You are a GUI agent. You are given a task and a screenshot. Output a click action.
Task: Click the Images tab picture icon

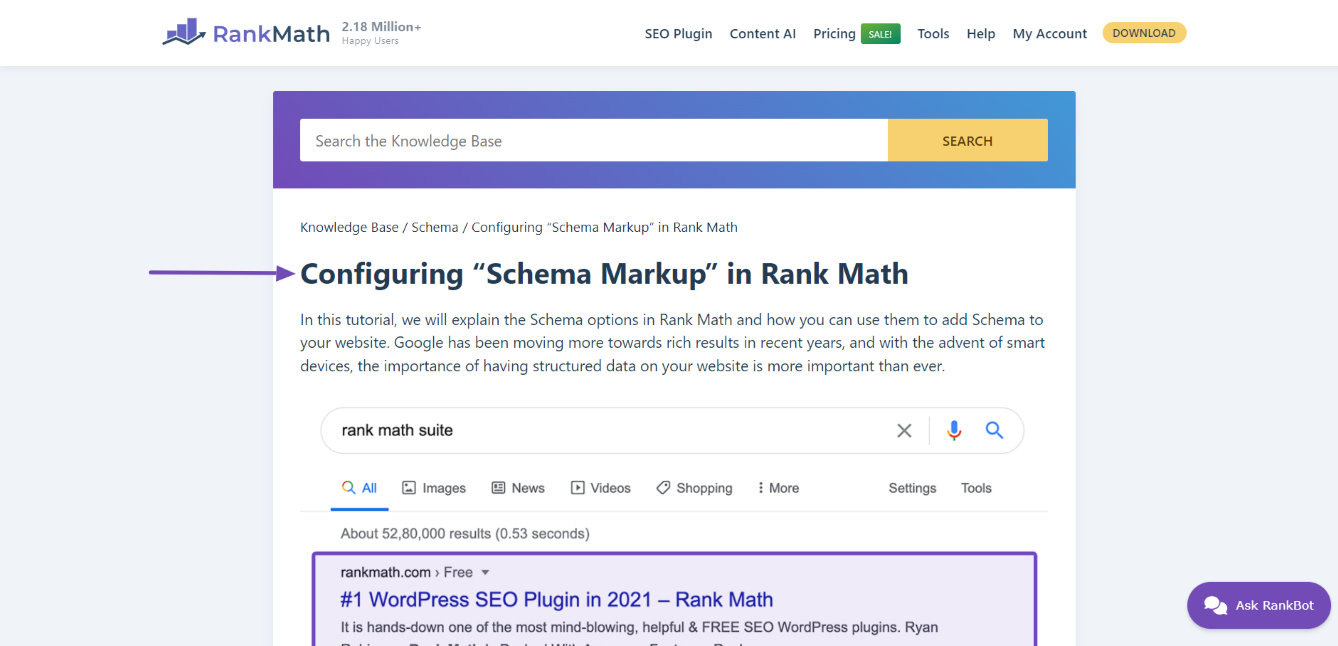point(409,488)
